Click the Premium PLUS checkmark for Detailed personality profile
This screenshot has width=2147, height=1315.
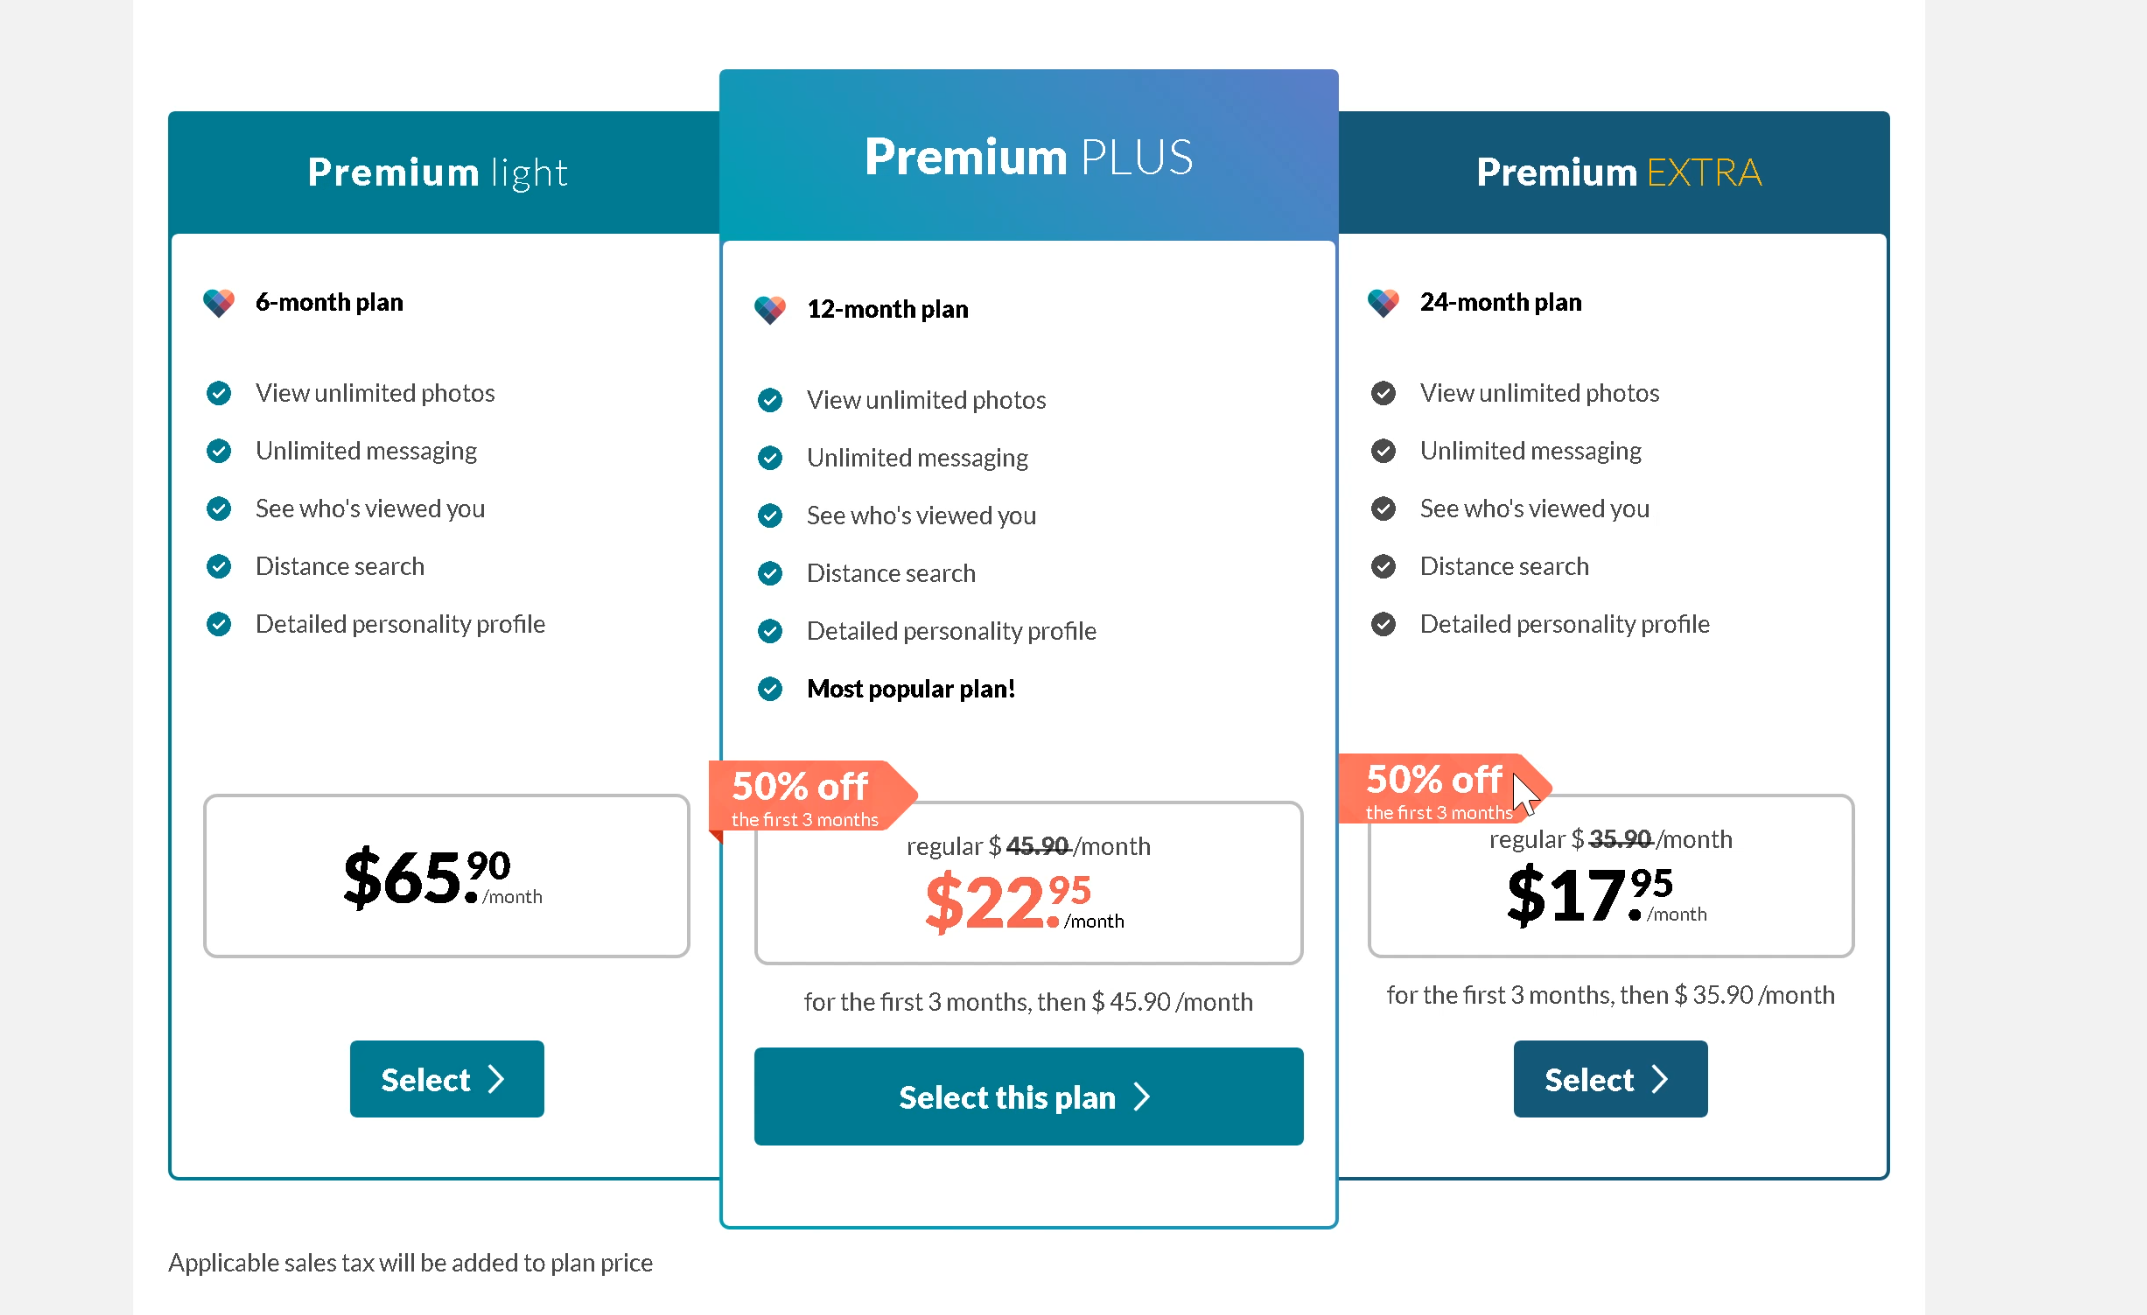[x=770, y=631]
